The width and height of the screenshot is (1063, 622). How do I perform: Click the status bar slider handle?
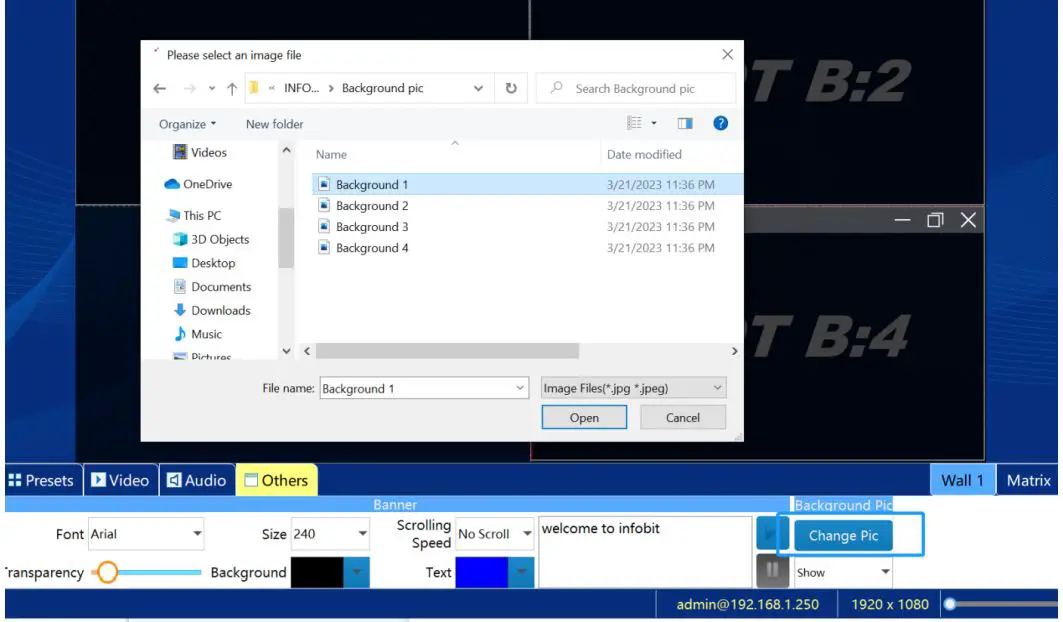[950, 604]
